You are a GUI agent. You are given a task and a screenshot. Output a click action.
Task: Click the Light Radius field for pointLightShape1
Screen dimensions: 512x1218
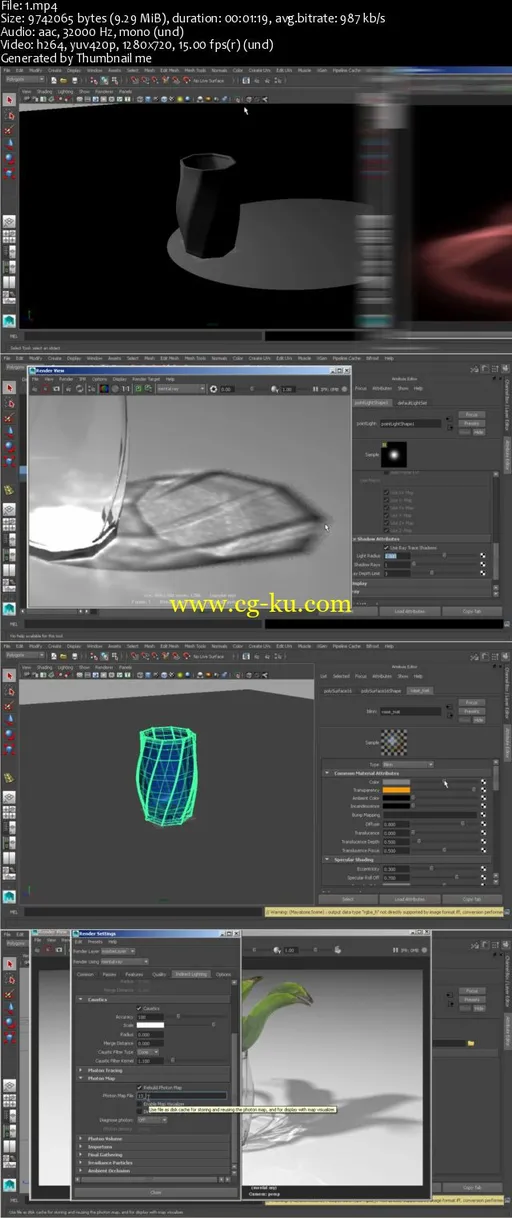point(398,555)
